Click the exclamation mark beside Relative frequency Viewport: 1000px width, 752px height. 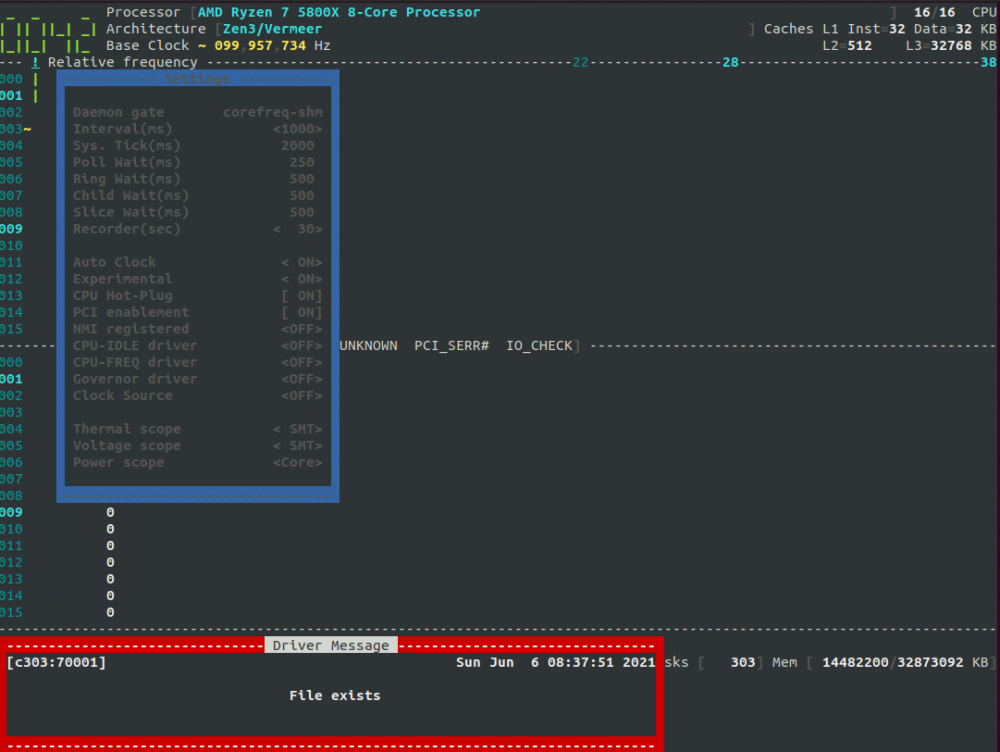pos(36,63)
